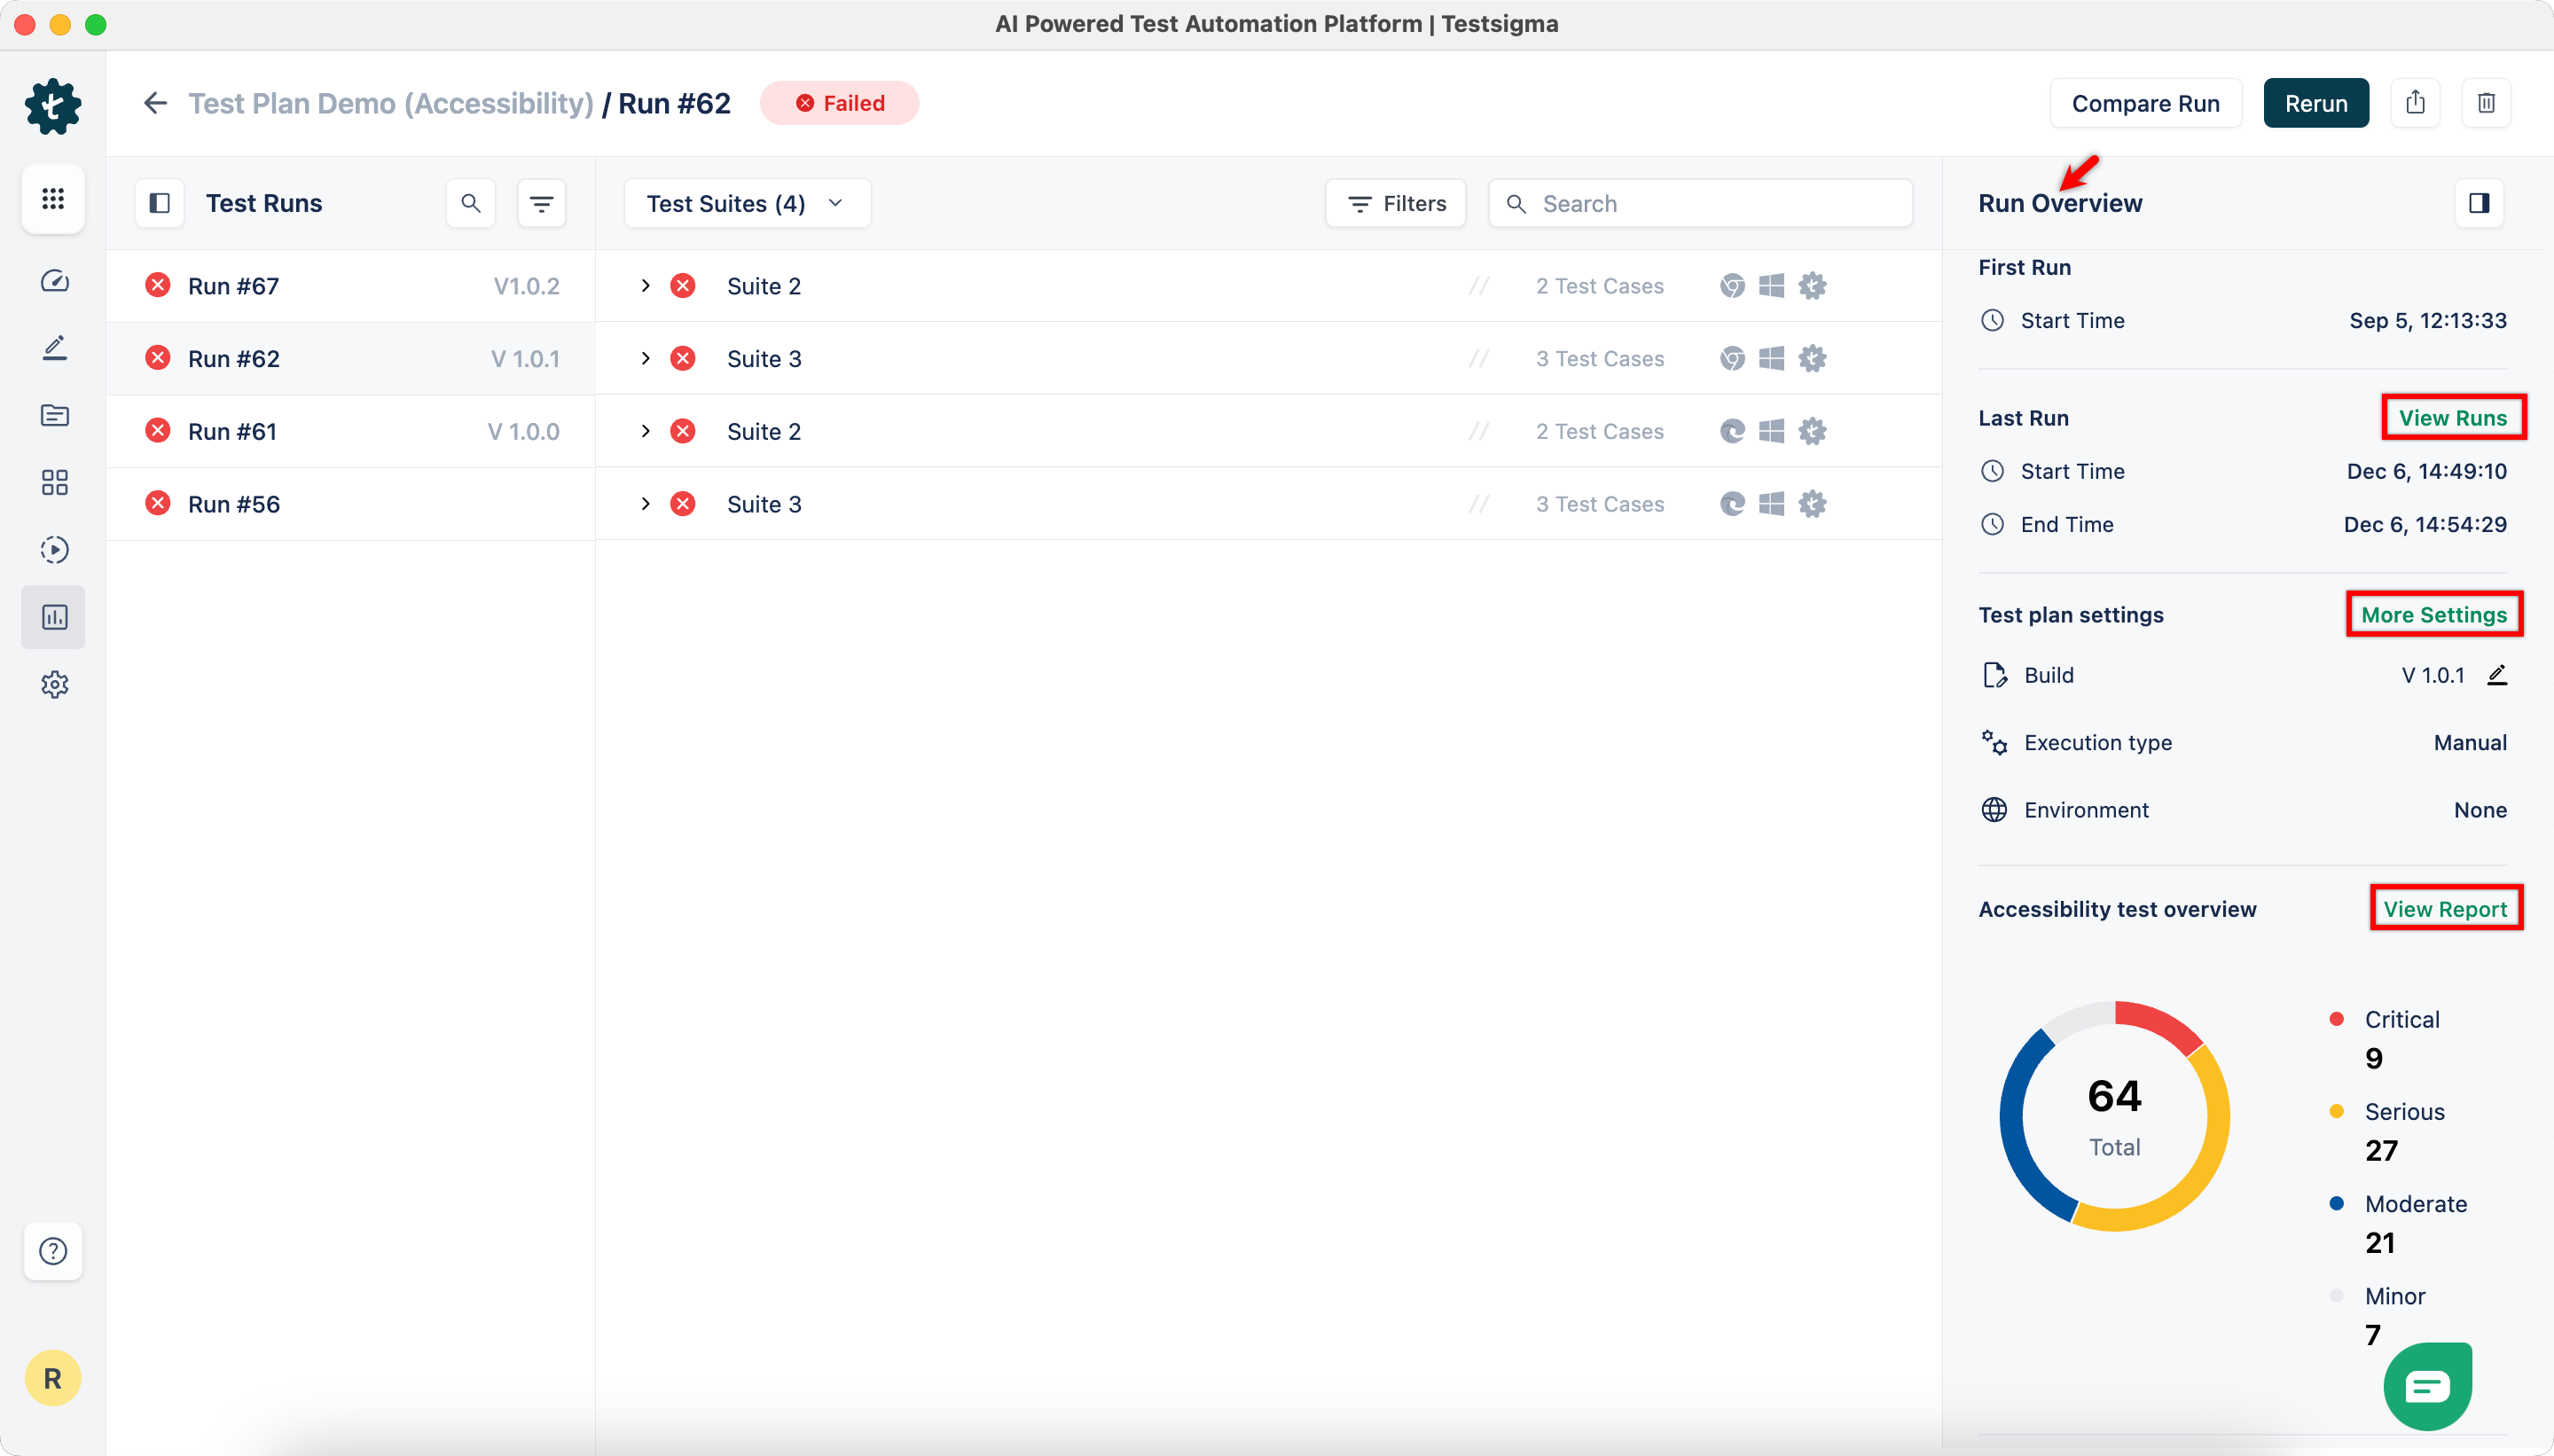This screenshot has width=2554, height=1456.
Task: Click the red Critical dot in chart legend
Action: pyautogui.click(x=2337, y=1017)
